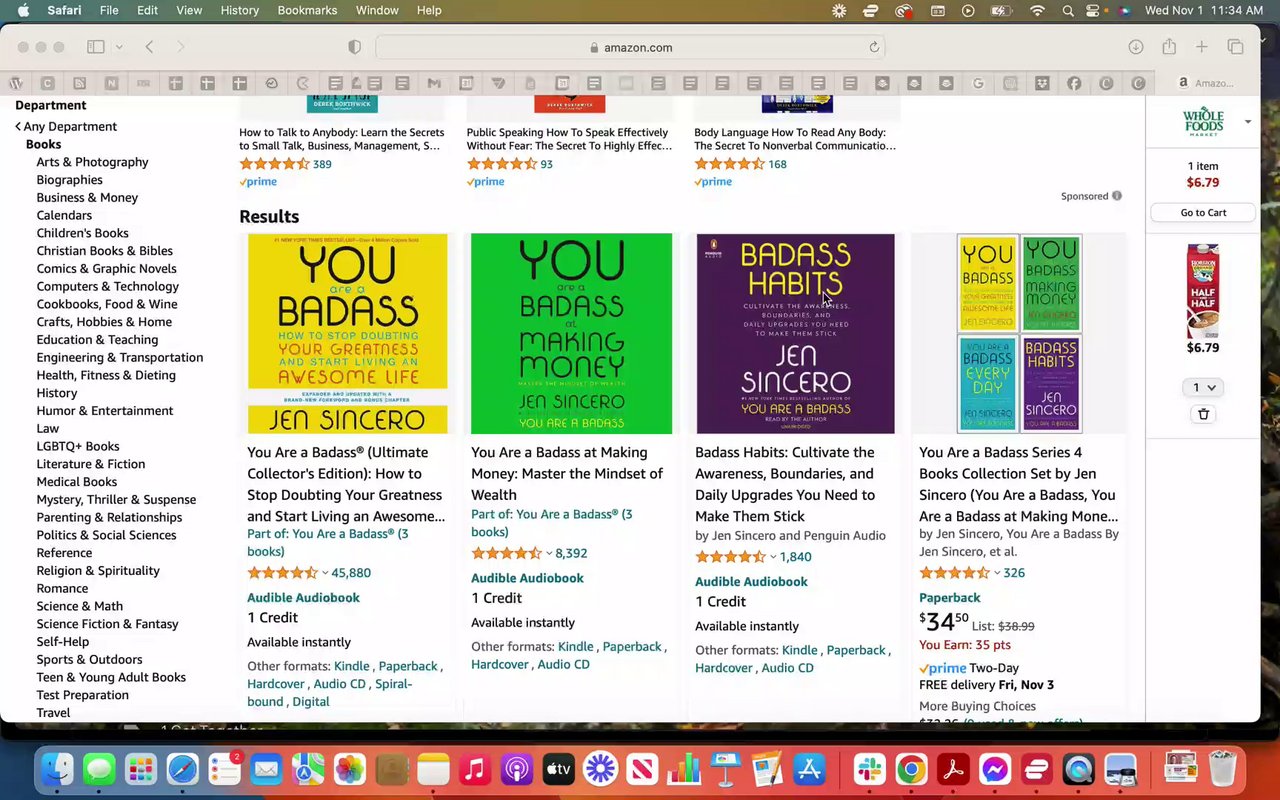Reload the amazon.com page

(874, 47)
